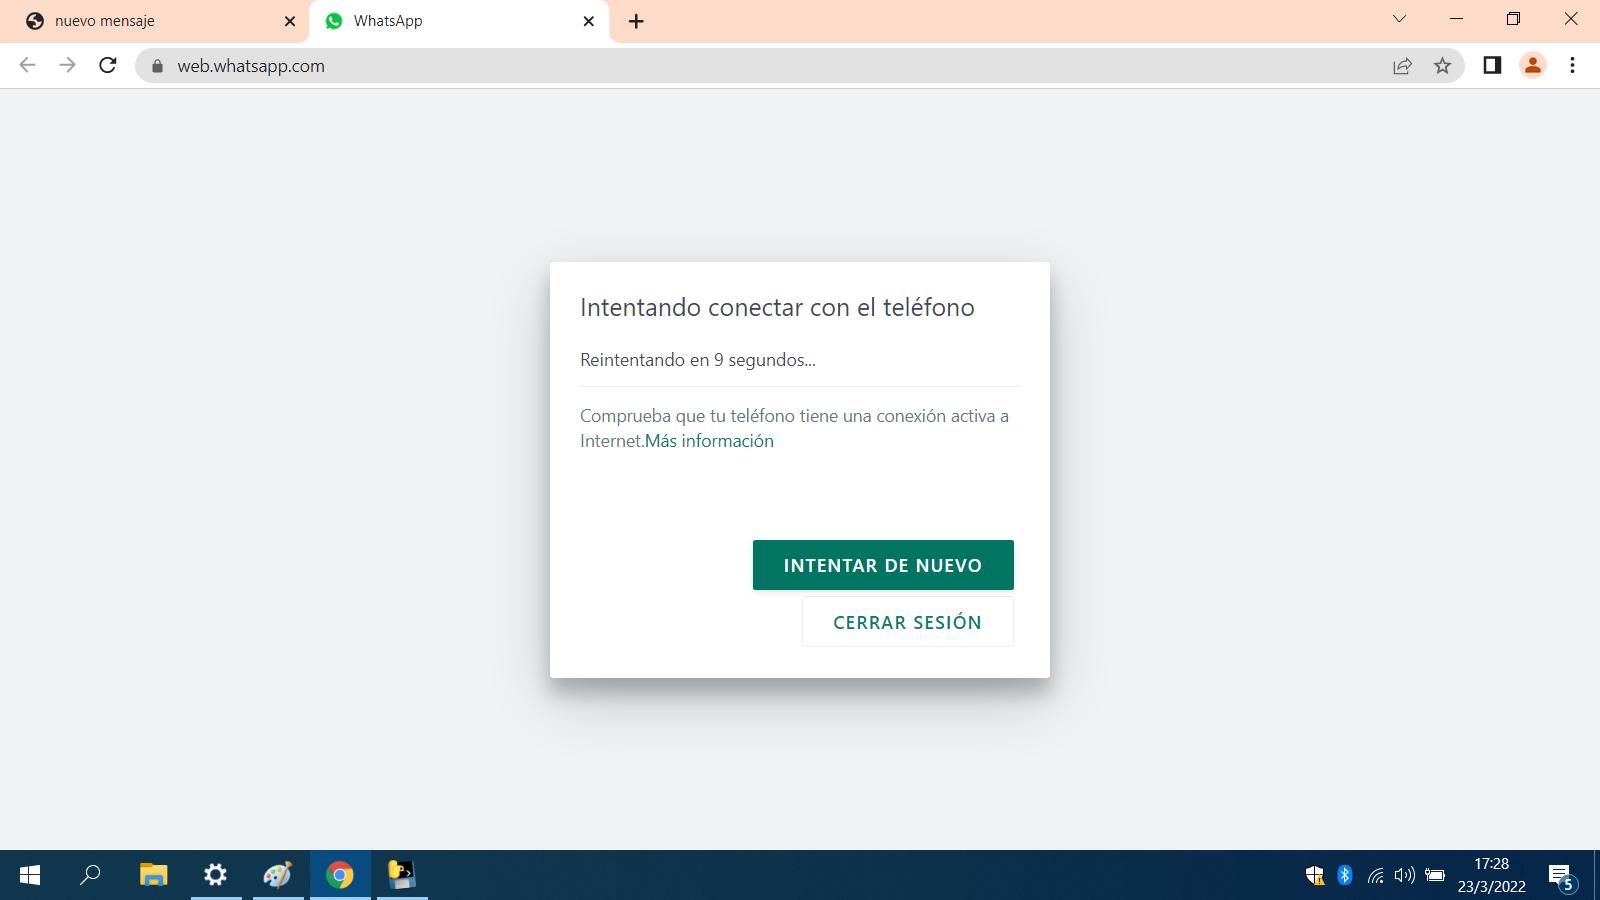The image size is (1600, 900).
Task: Open the Chrome profile avatar
Action: 1532,66
